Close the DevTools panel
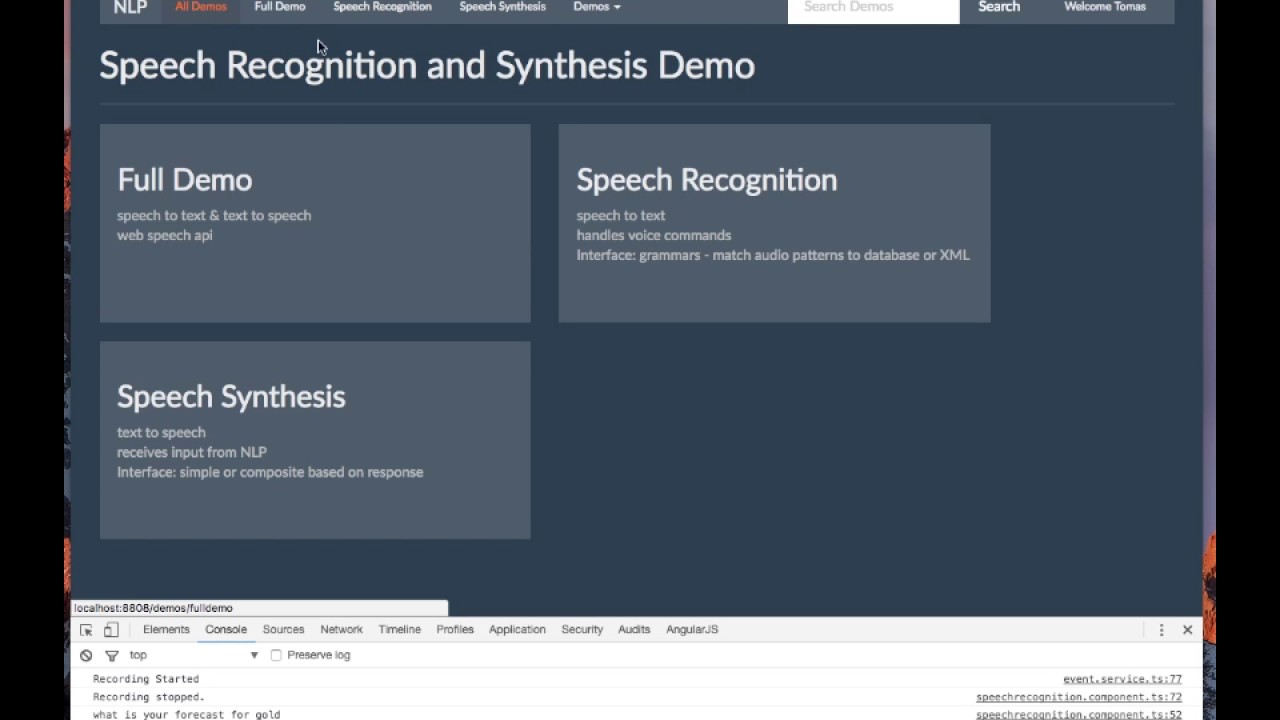The height and width of the screenshot is (720, 1280). point(1187,630)
